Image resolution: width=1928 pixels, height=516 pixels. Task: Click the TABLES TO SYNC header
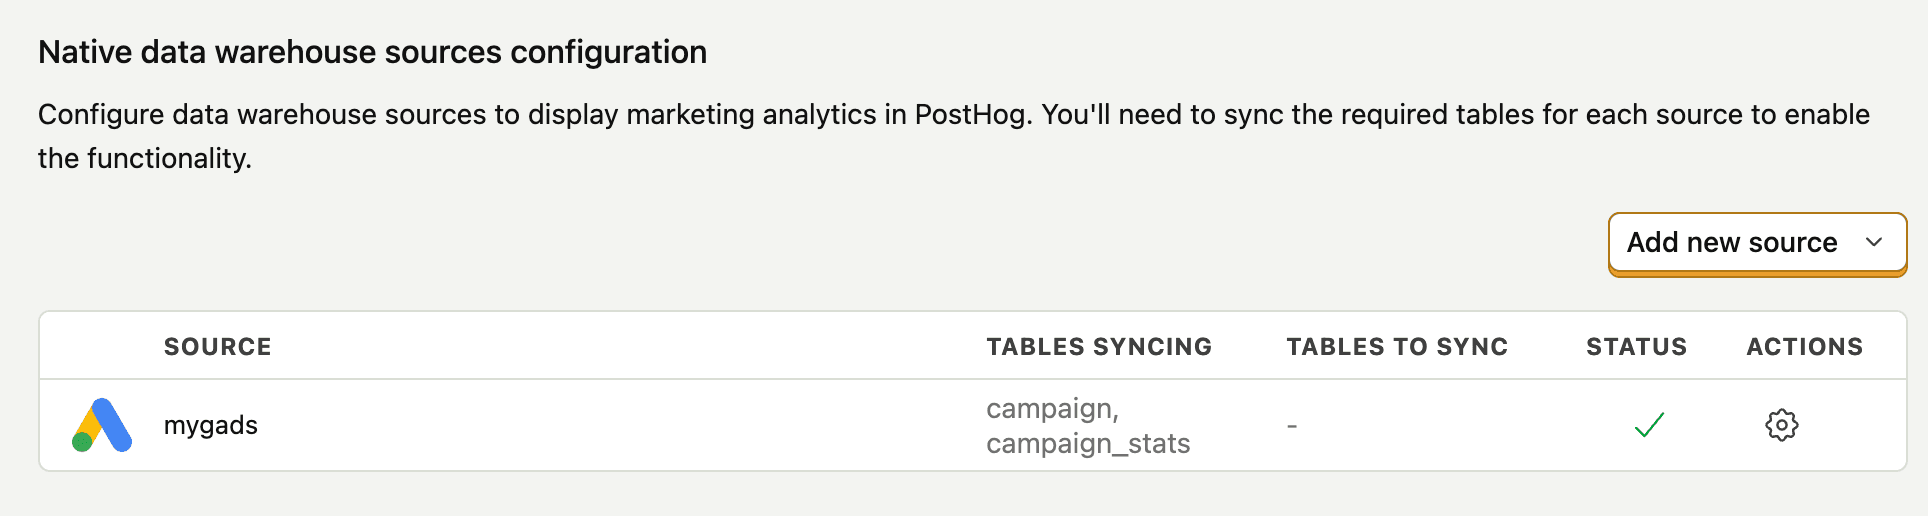[1397, 347]
